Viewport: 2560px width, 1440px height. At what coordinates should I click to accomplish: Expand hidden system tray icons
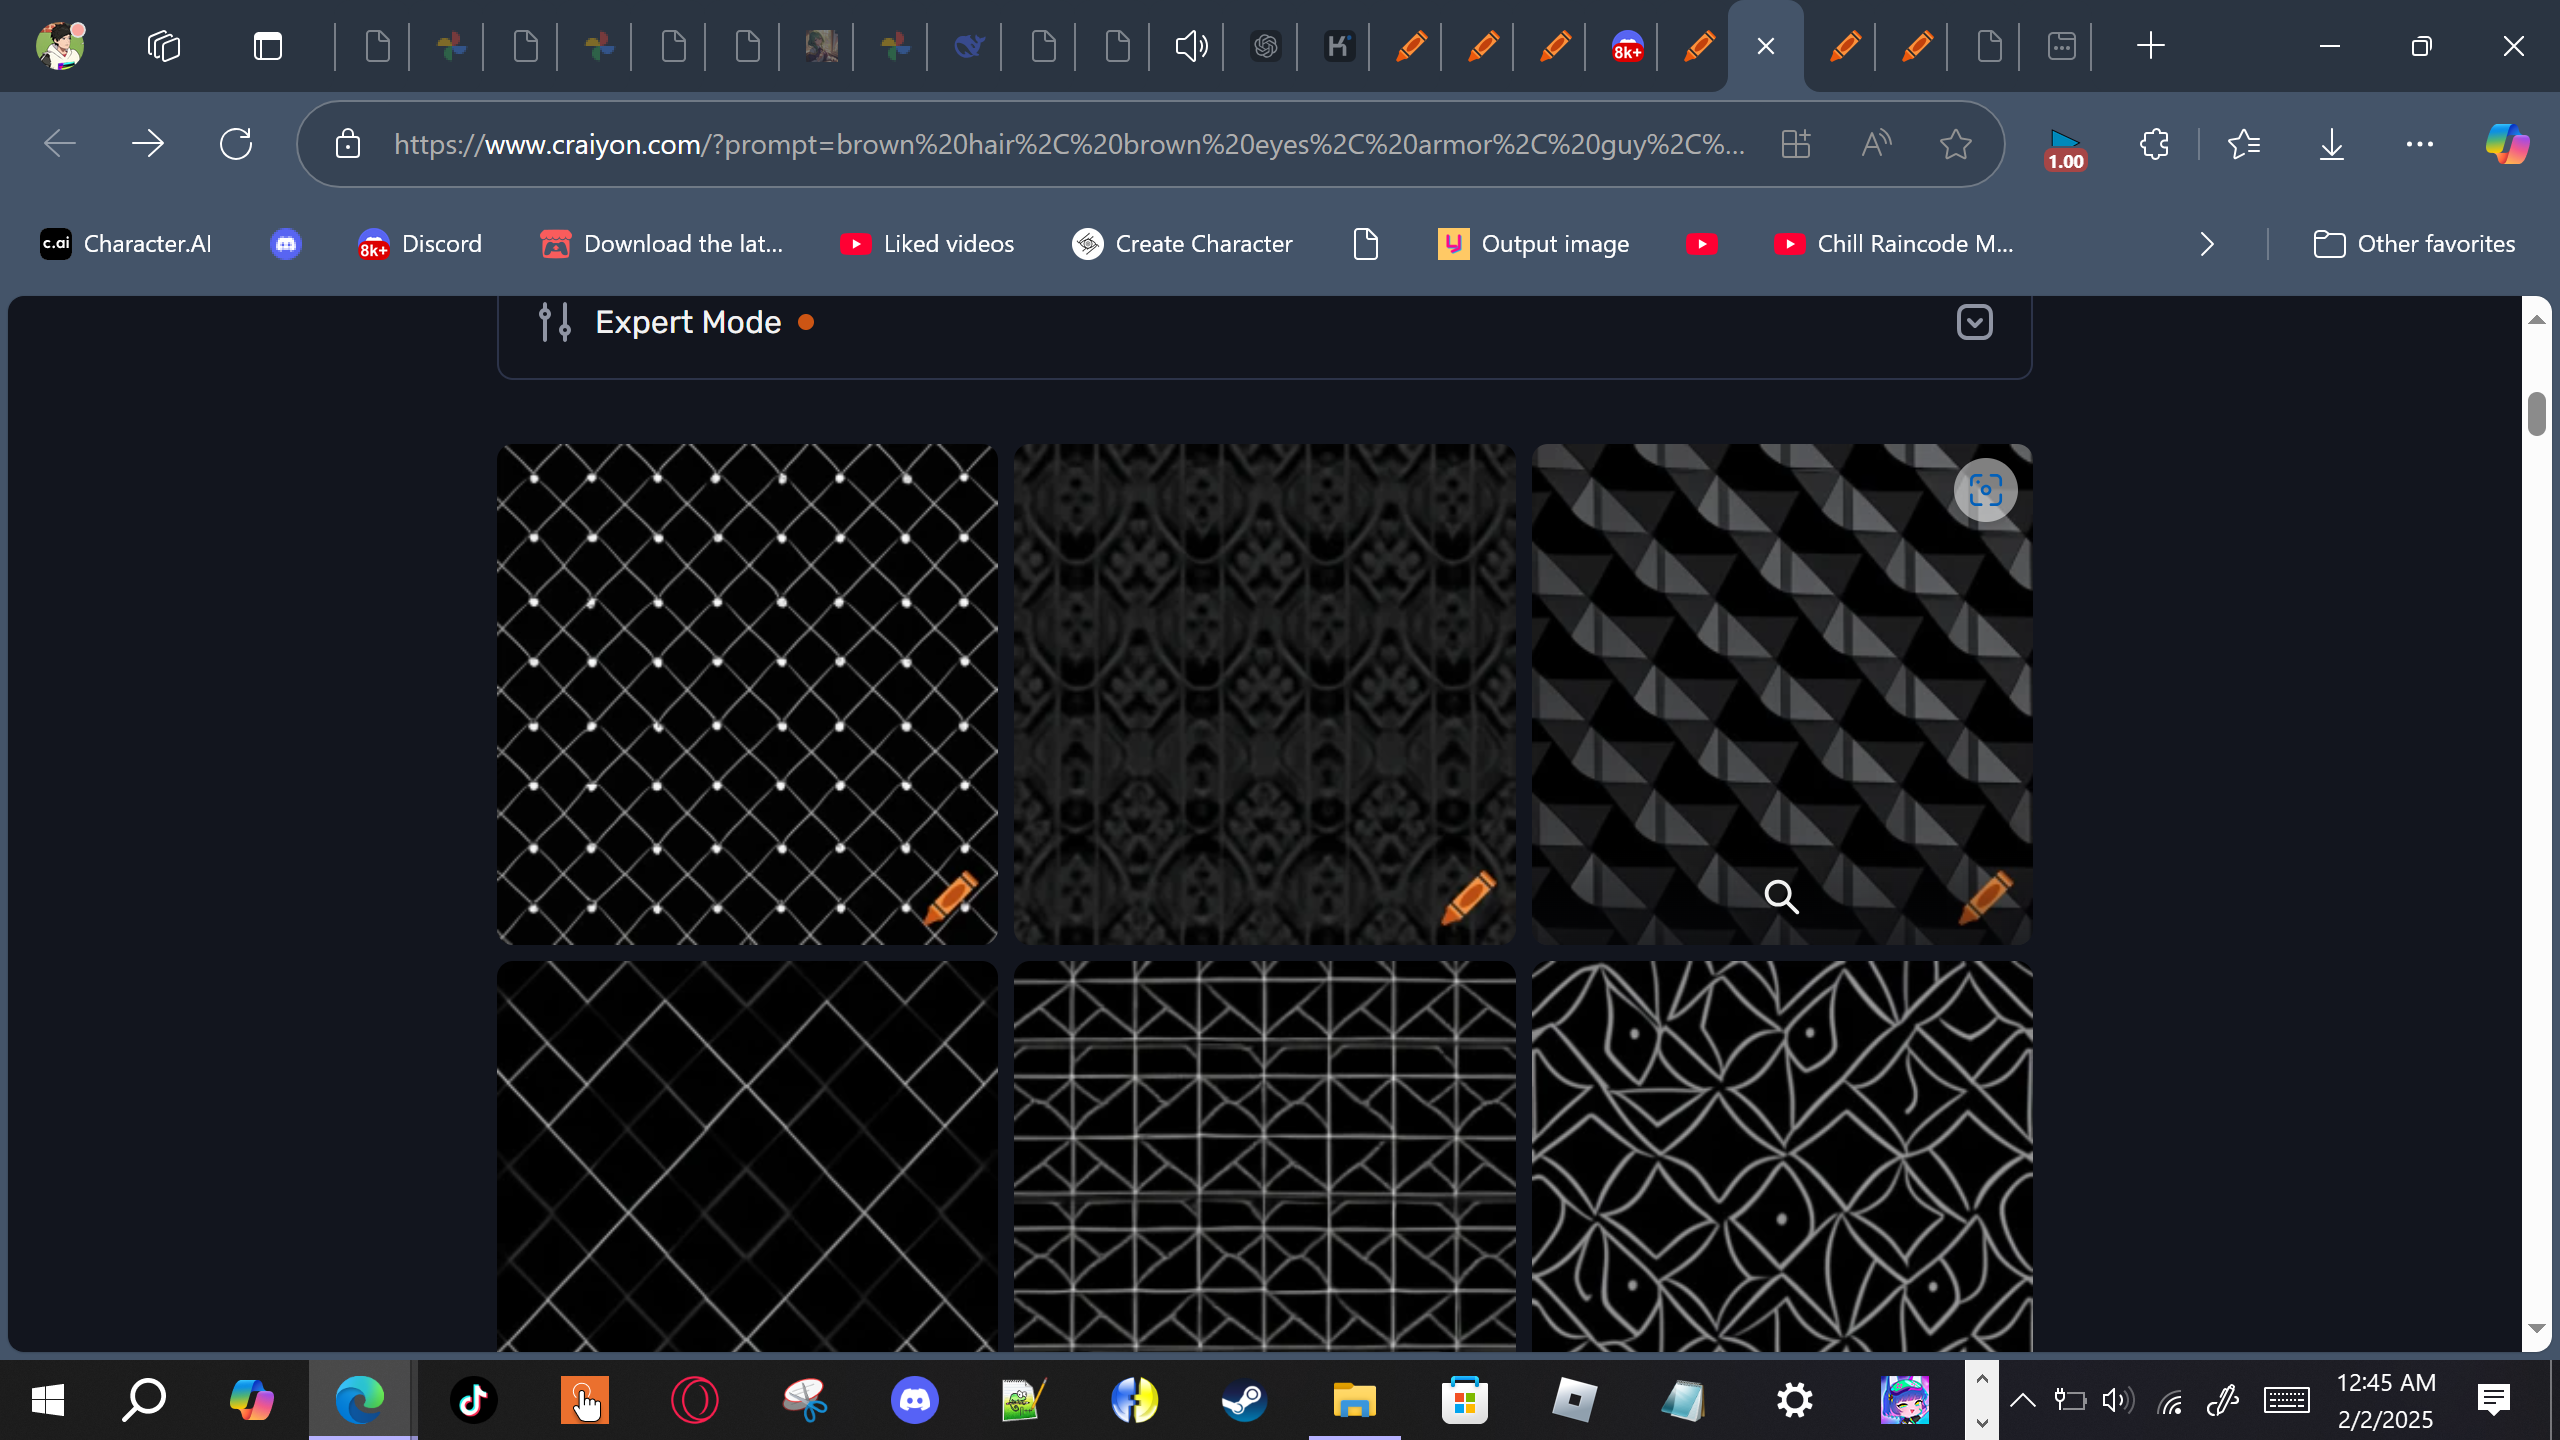(2022, 1400)
